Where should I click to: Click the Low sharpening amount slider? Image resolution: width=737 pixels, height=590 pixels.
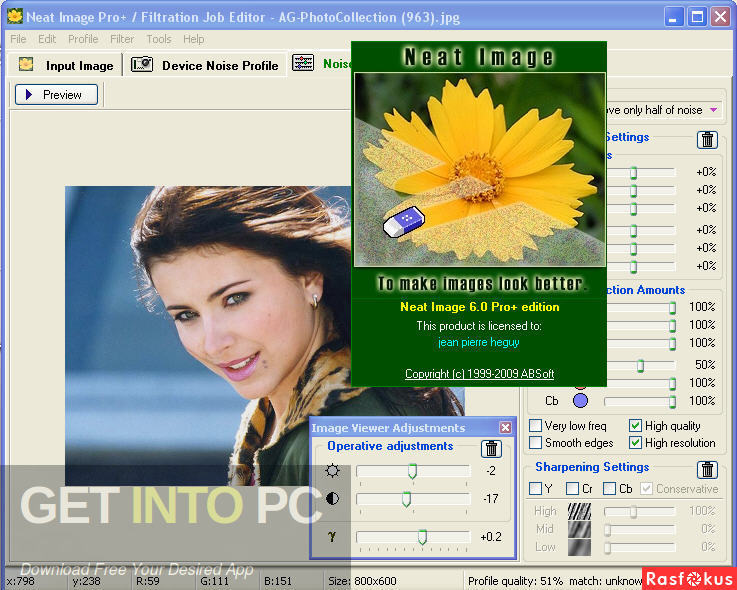pyautogui.click(x=640, y=547)
